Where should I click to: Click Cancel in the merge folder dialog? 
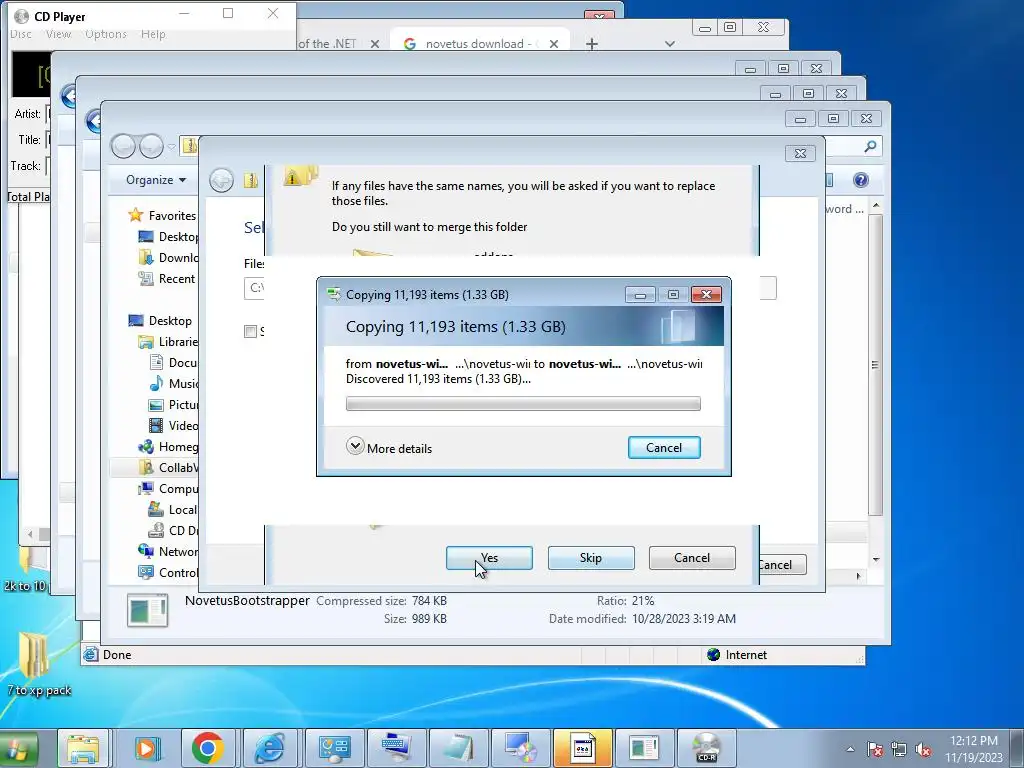692,558
